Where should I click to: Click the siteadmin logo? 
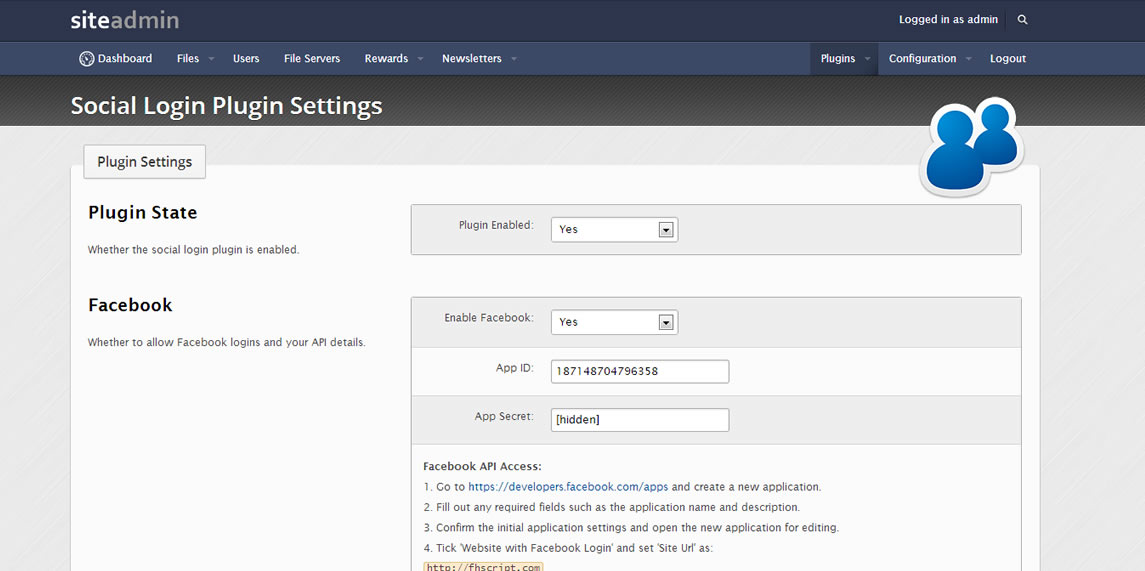tap(125, 20)
